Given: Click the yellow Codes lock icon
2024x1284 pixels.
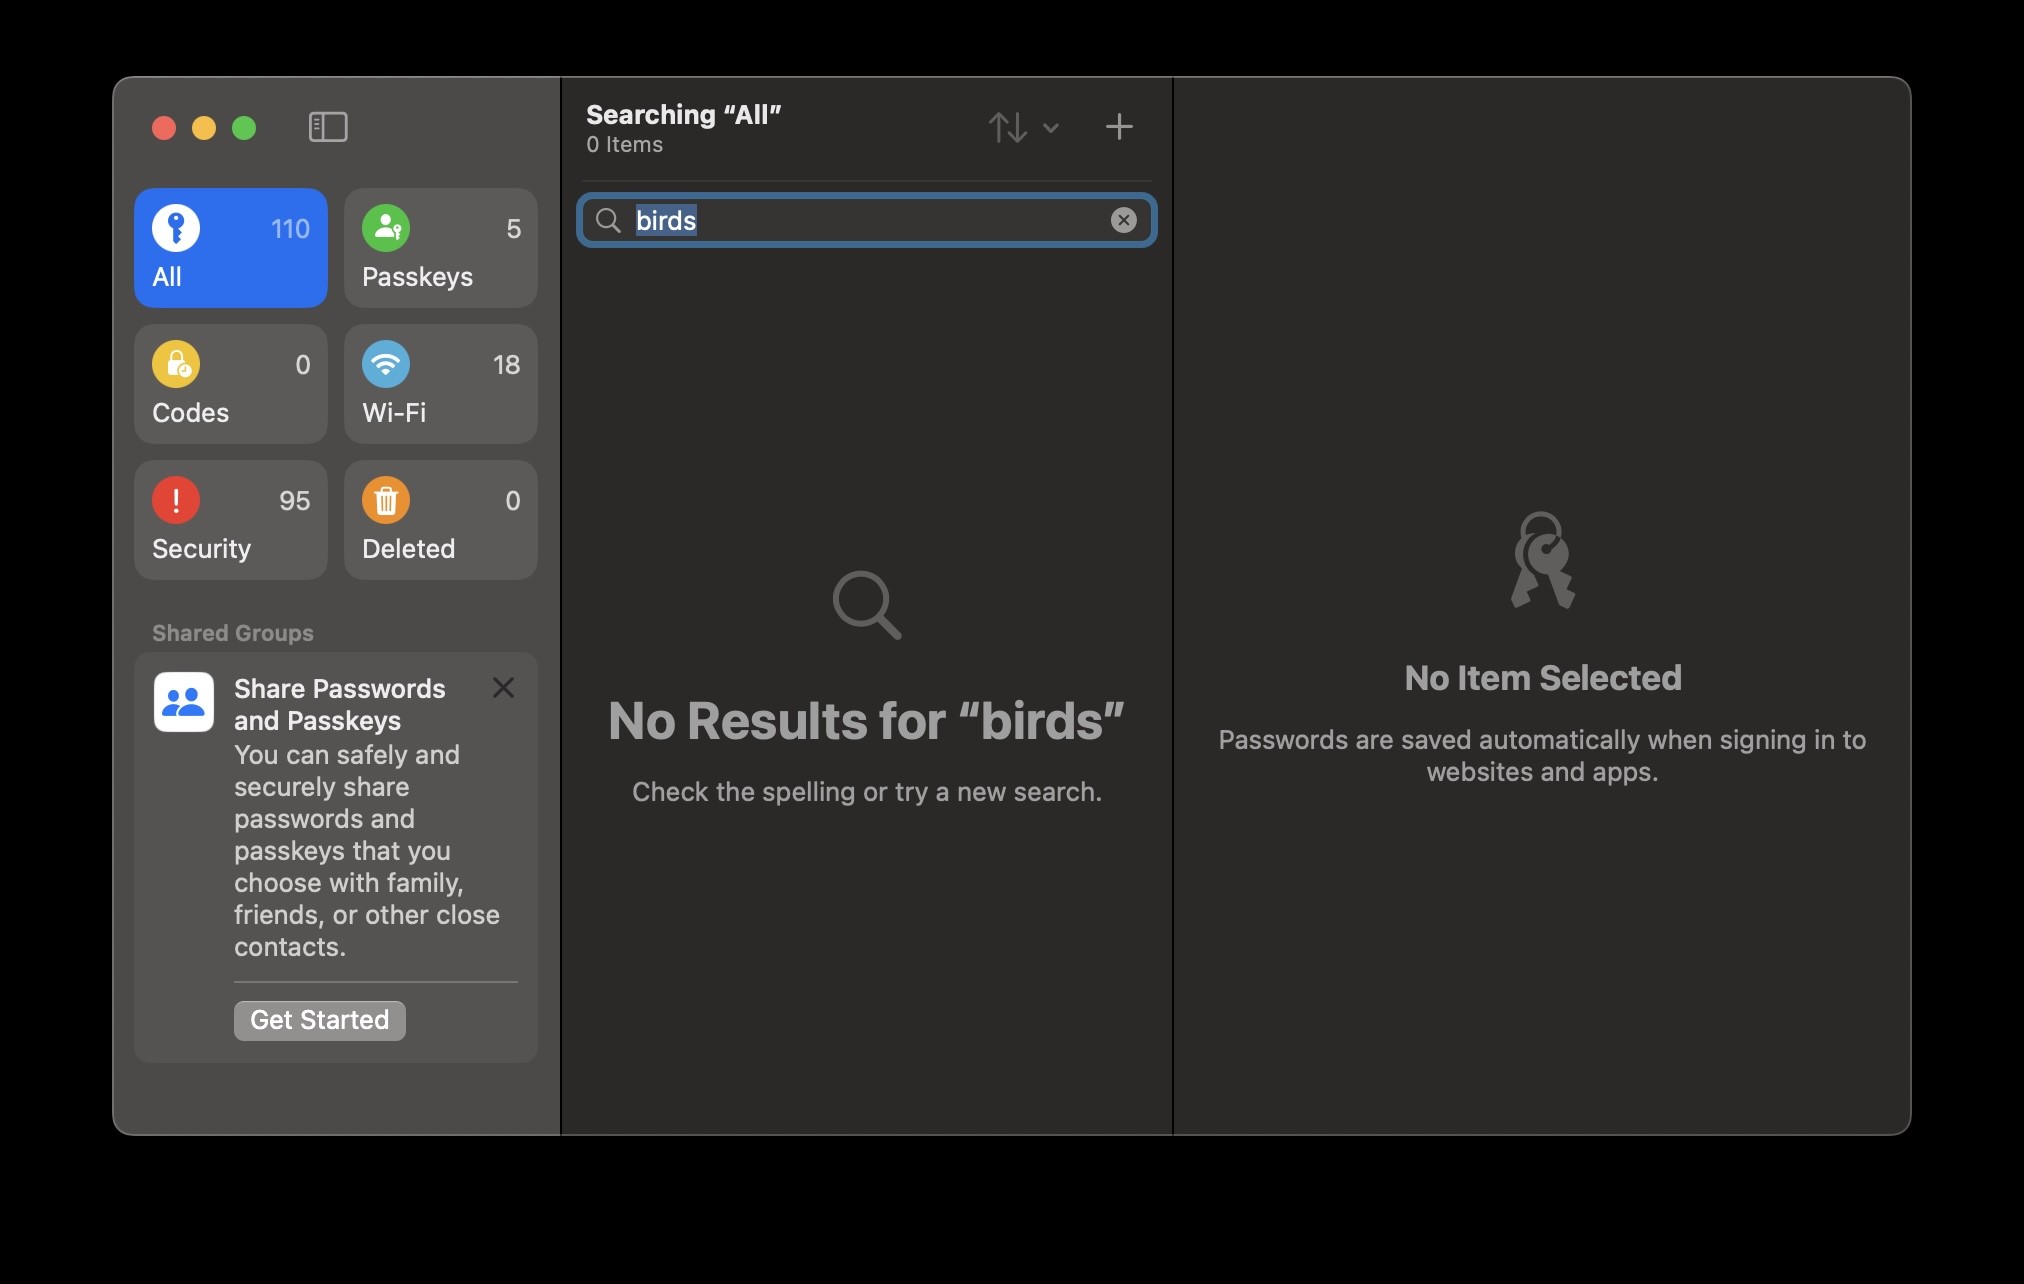Looking at the screenshot, I should tap(176, 365).
